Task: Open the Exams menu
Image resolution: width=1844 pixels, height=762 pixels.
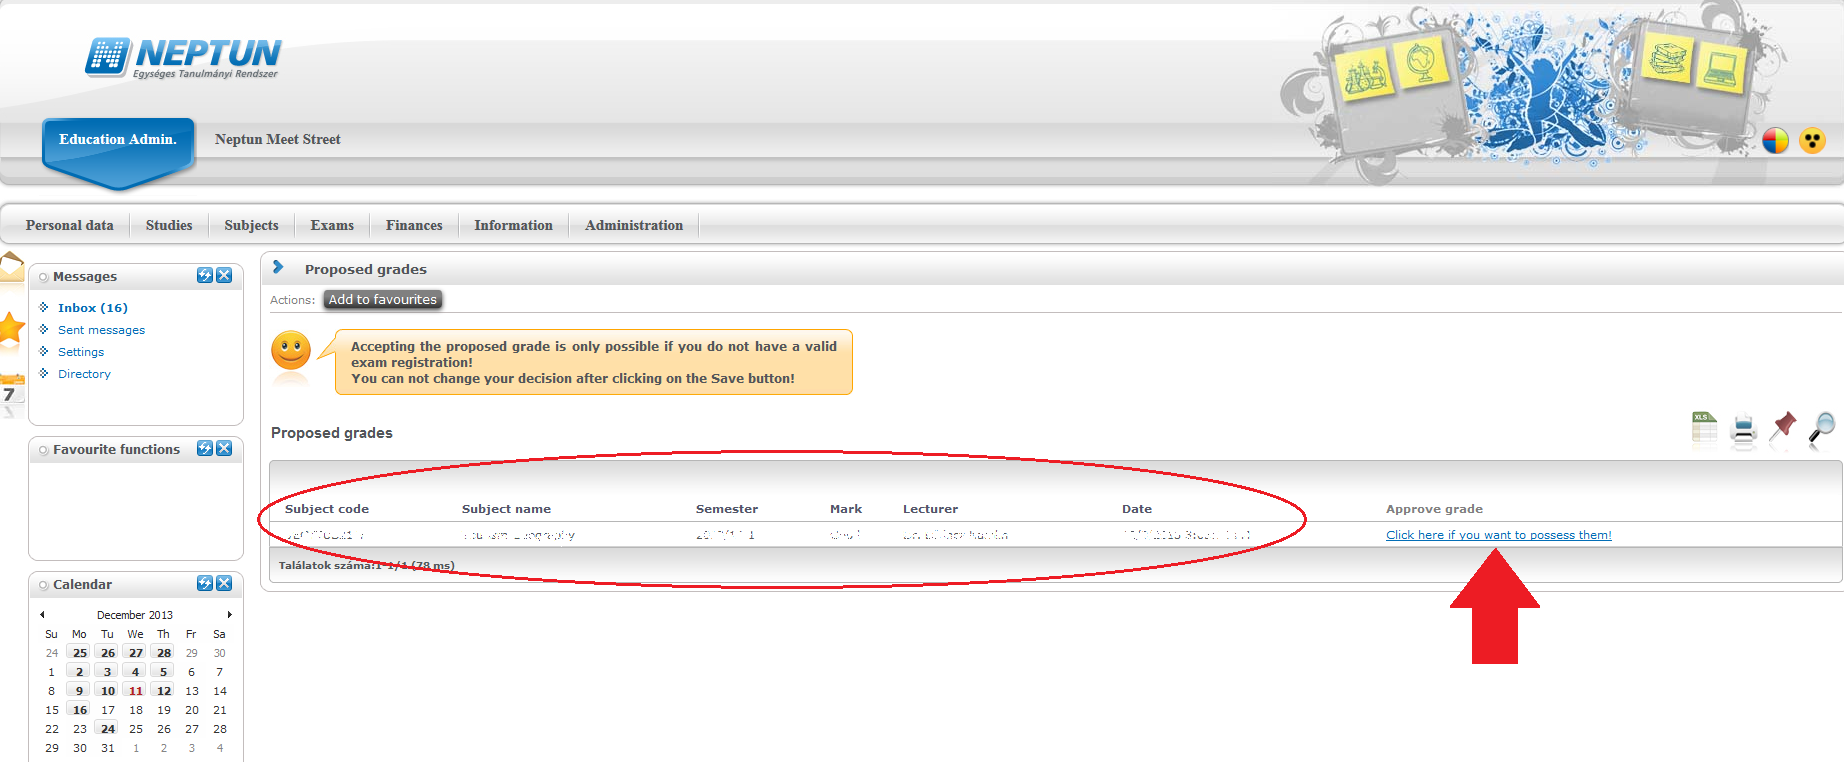Action: (332, 225)
